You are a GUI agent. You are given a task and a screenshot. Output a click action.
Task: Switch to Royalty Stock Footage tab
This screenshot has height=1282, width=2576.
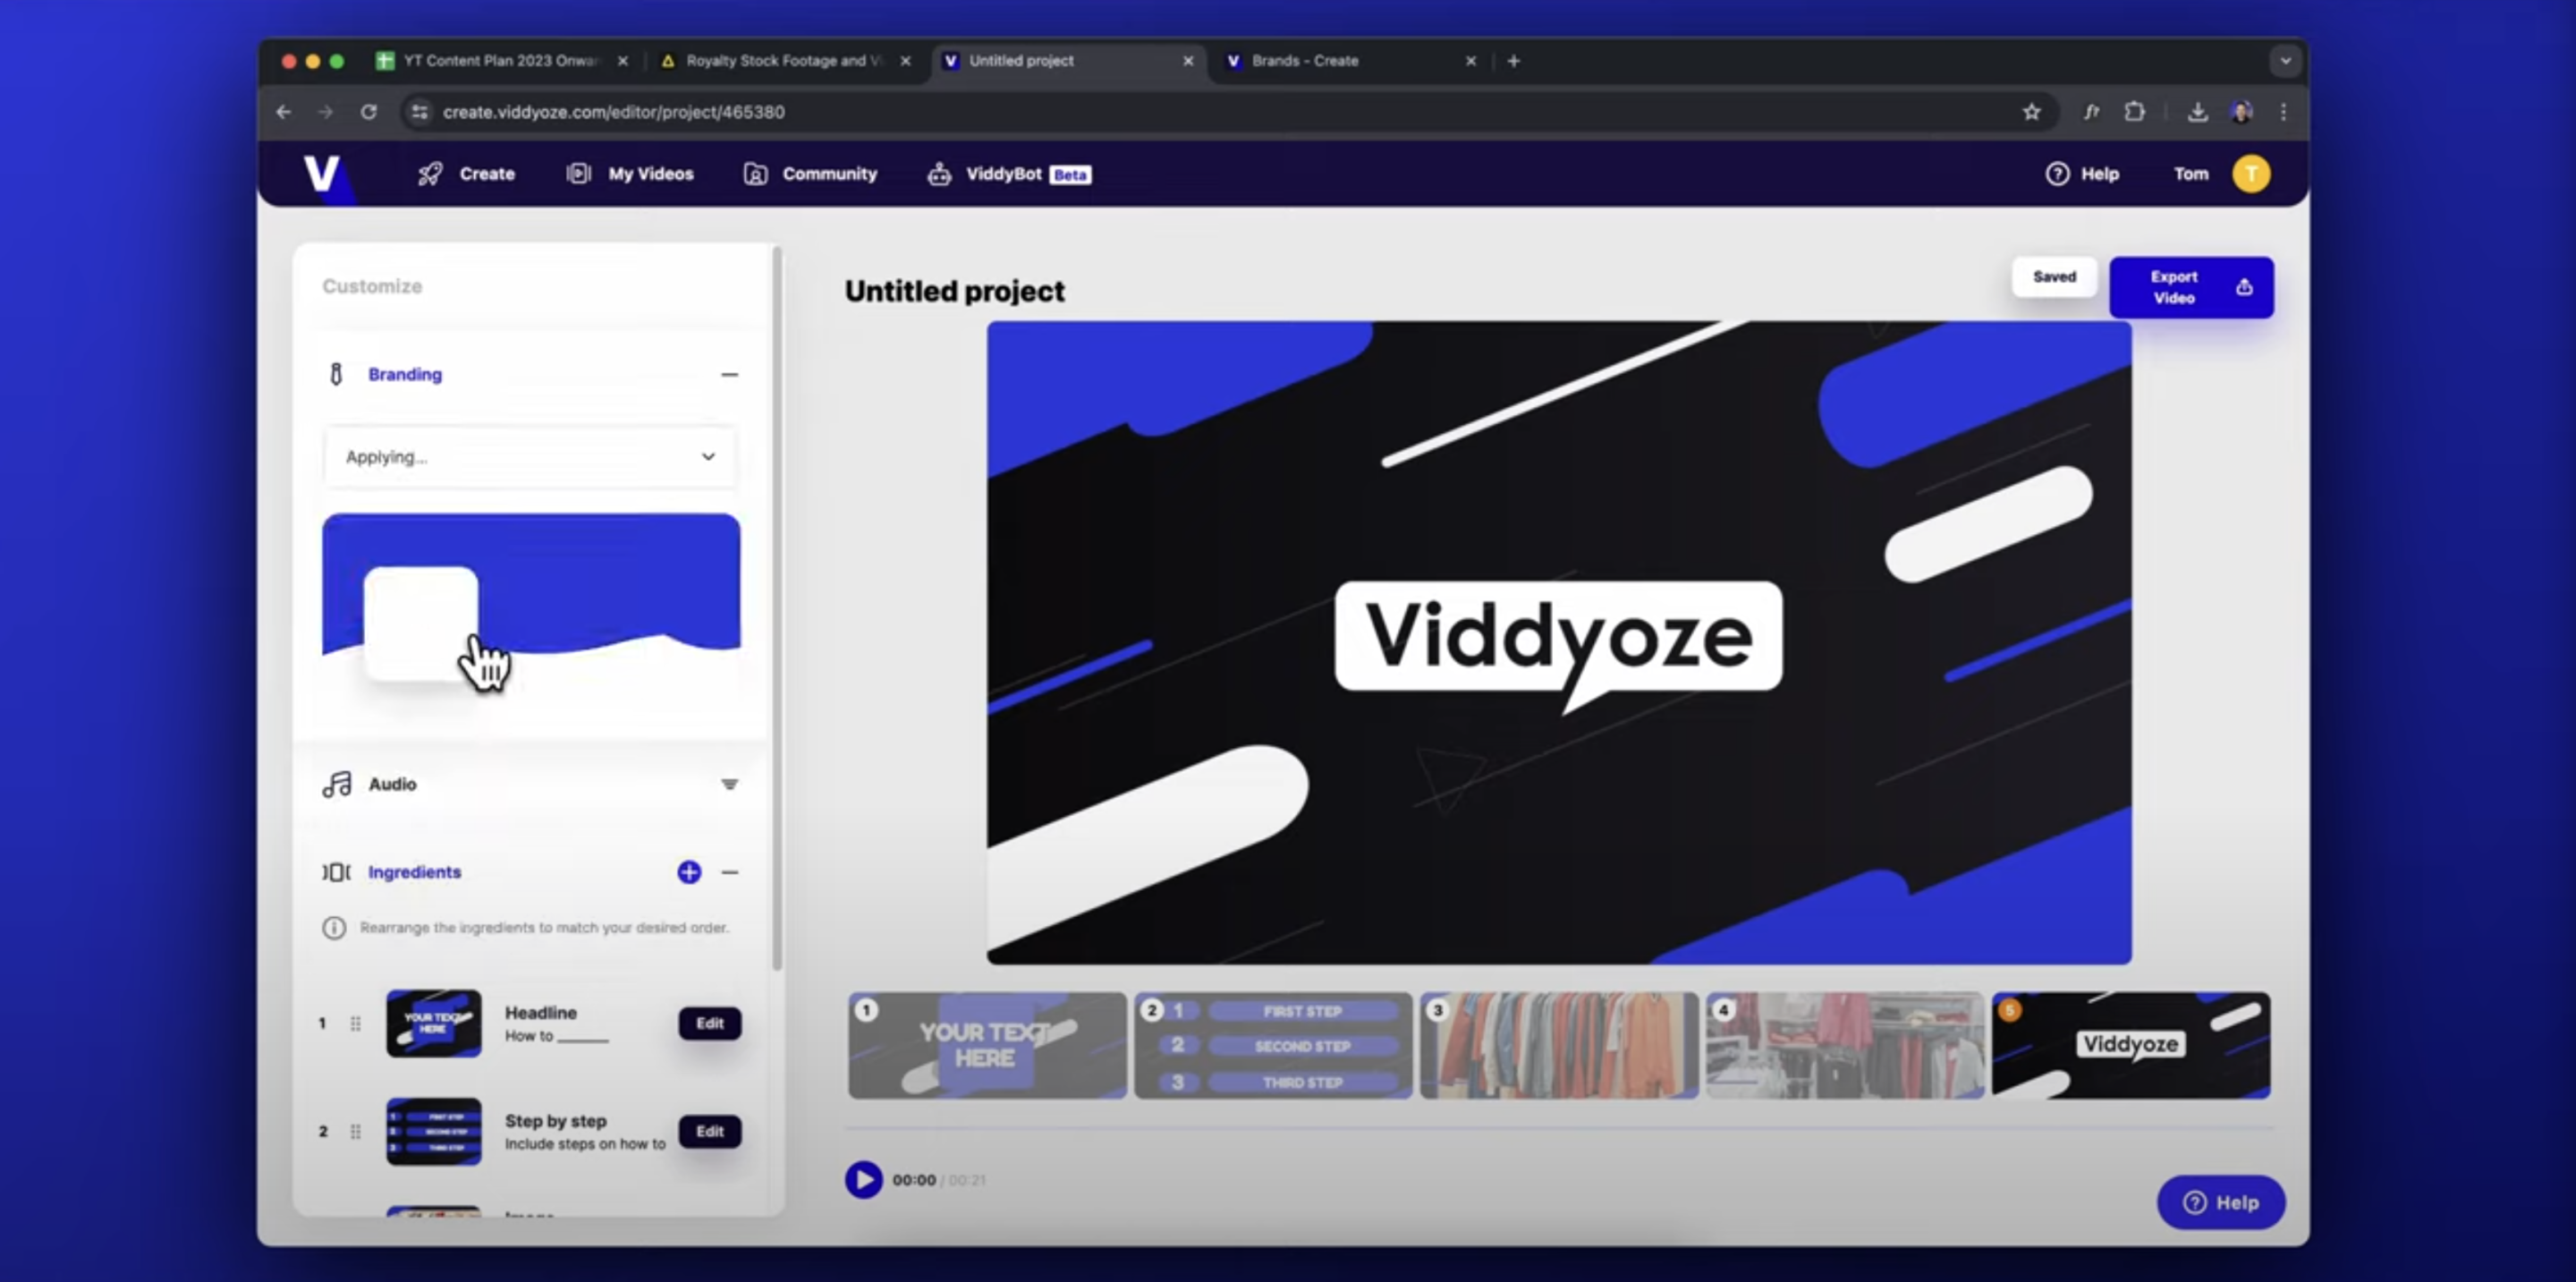pyautogui.click(x=784, y=61)
